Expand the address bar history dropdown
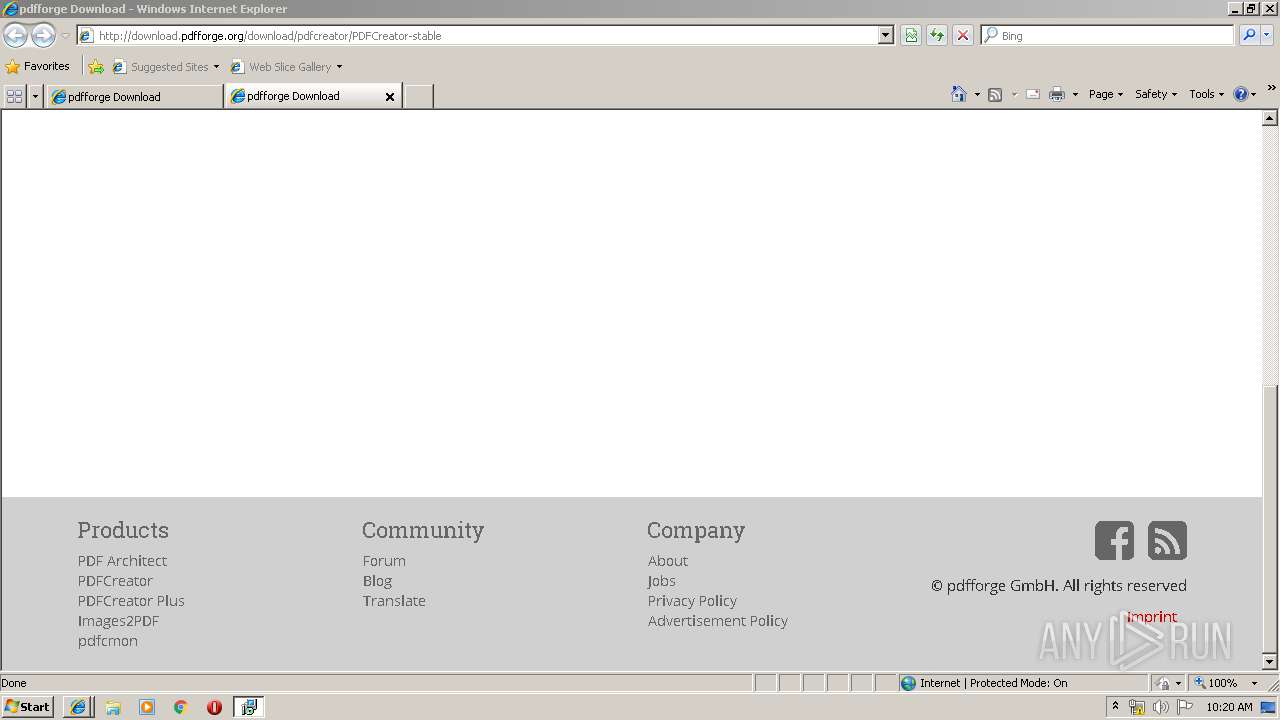The width and height of the screenshot is (1280, 720). [885, 35]
